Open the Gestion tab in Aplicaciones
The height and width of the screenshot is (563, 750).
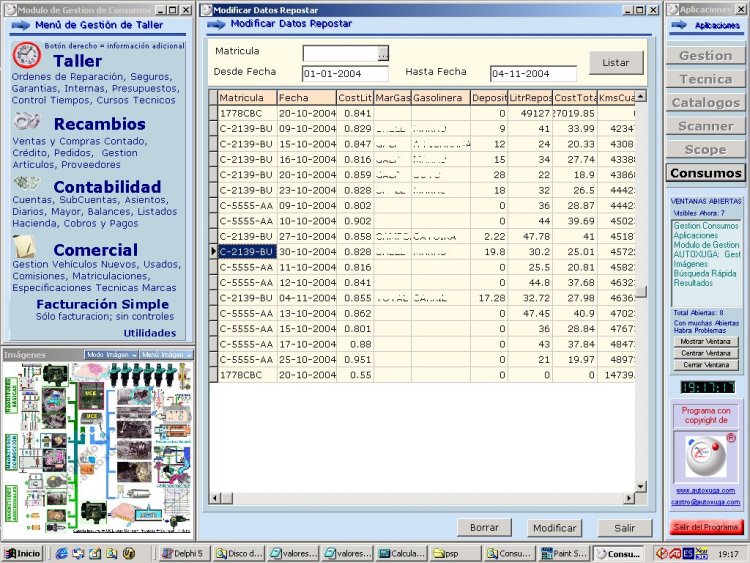point(706,55)
